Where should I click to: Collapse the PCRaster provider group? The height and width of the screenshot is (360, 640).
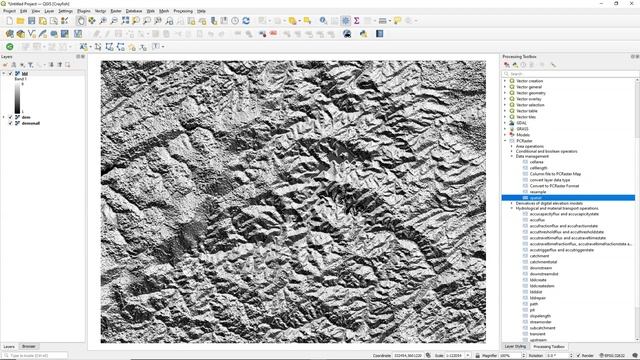(505, 141)
